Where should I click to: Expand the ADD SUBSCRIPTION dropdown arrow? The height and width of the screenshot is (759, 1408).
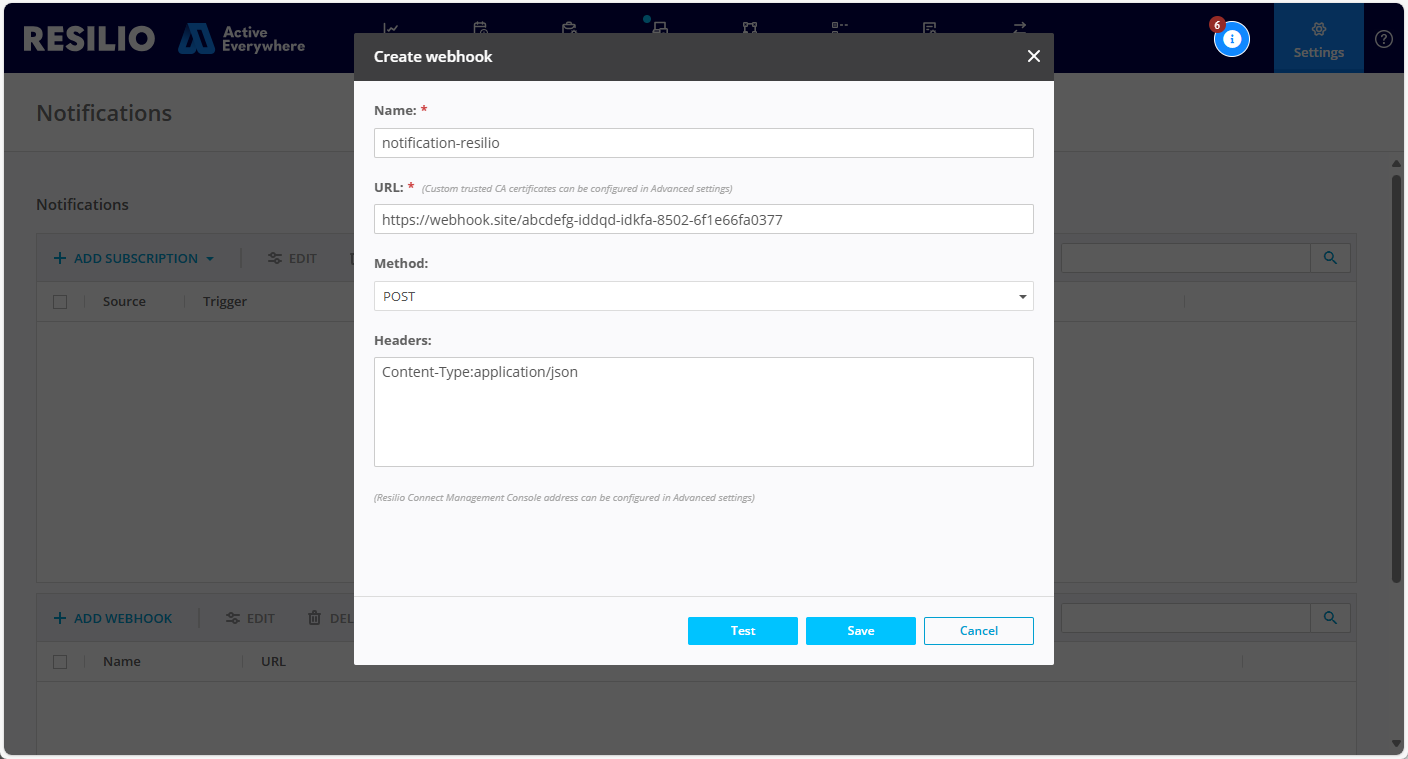[x=210, y=257]
